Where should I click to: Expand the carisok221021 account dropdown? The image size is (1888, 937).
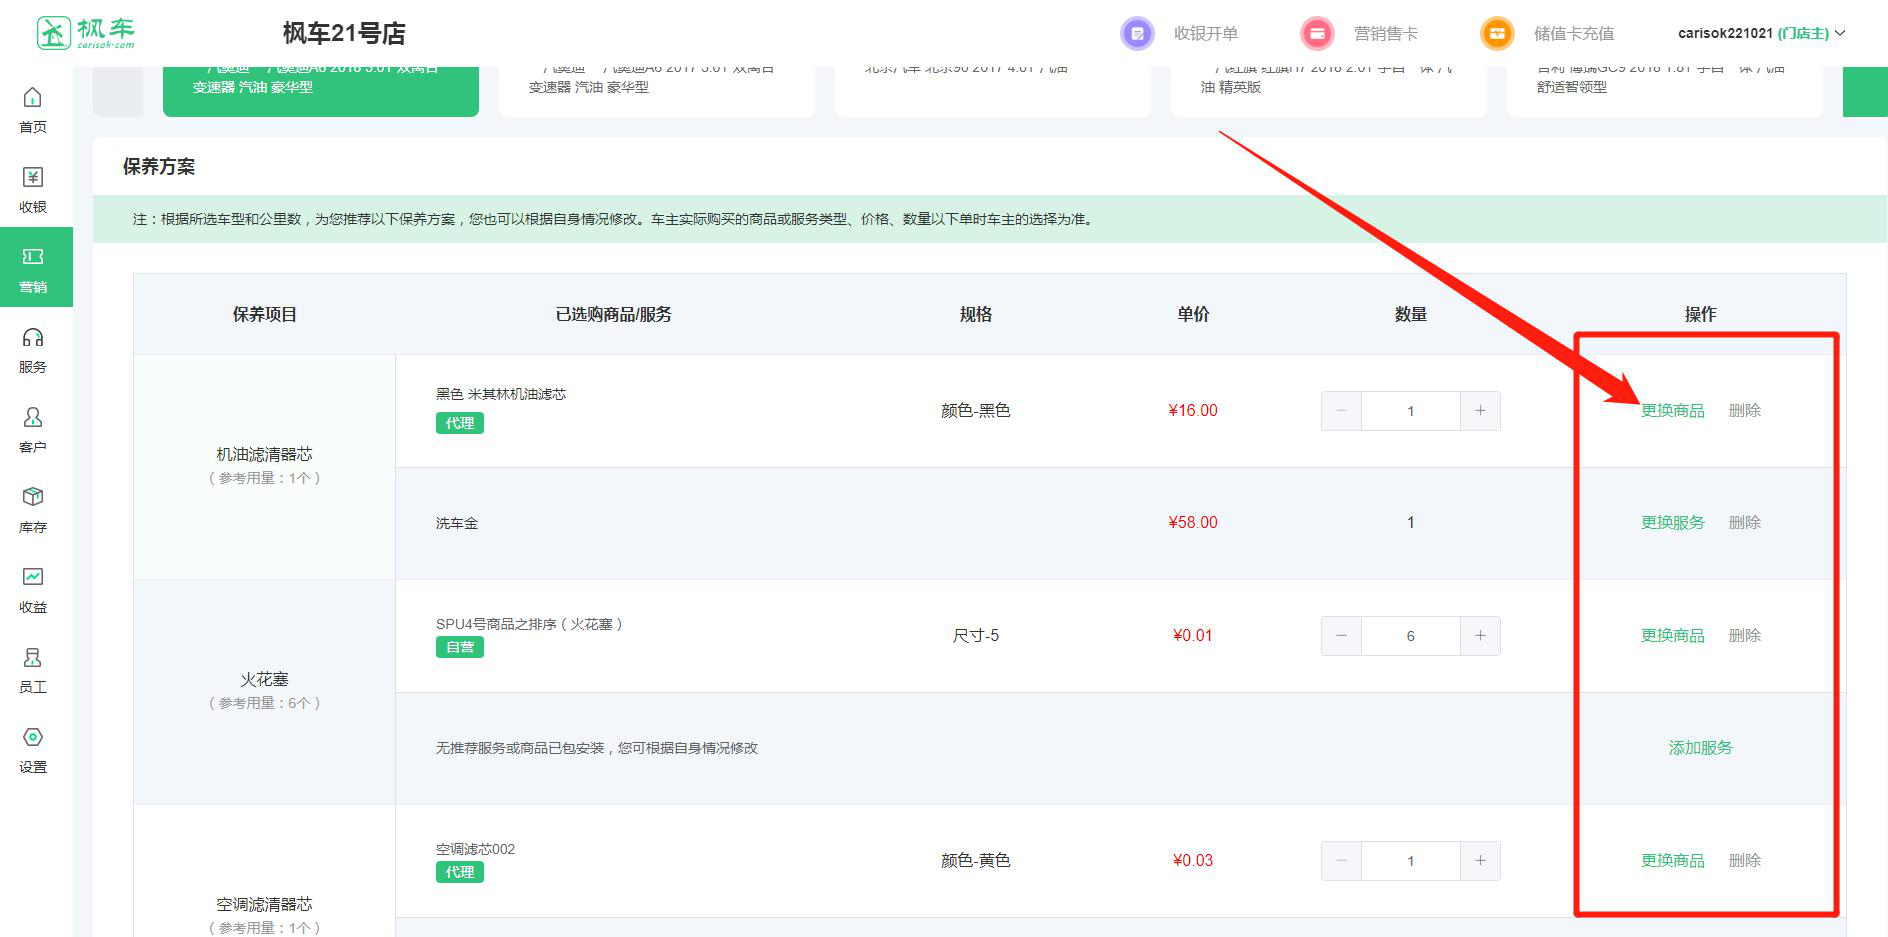pos(1761,33)
